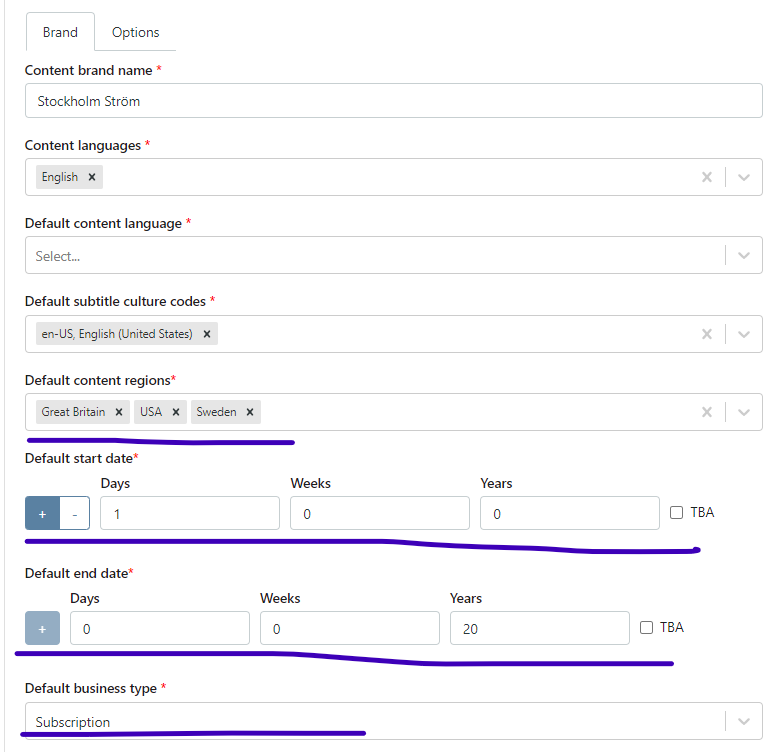Click the plus button for start date
The height and width of the screenshot is (752, 780).
[x=43, y=513]
